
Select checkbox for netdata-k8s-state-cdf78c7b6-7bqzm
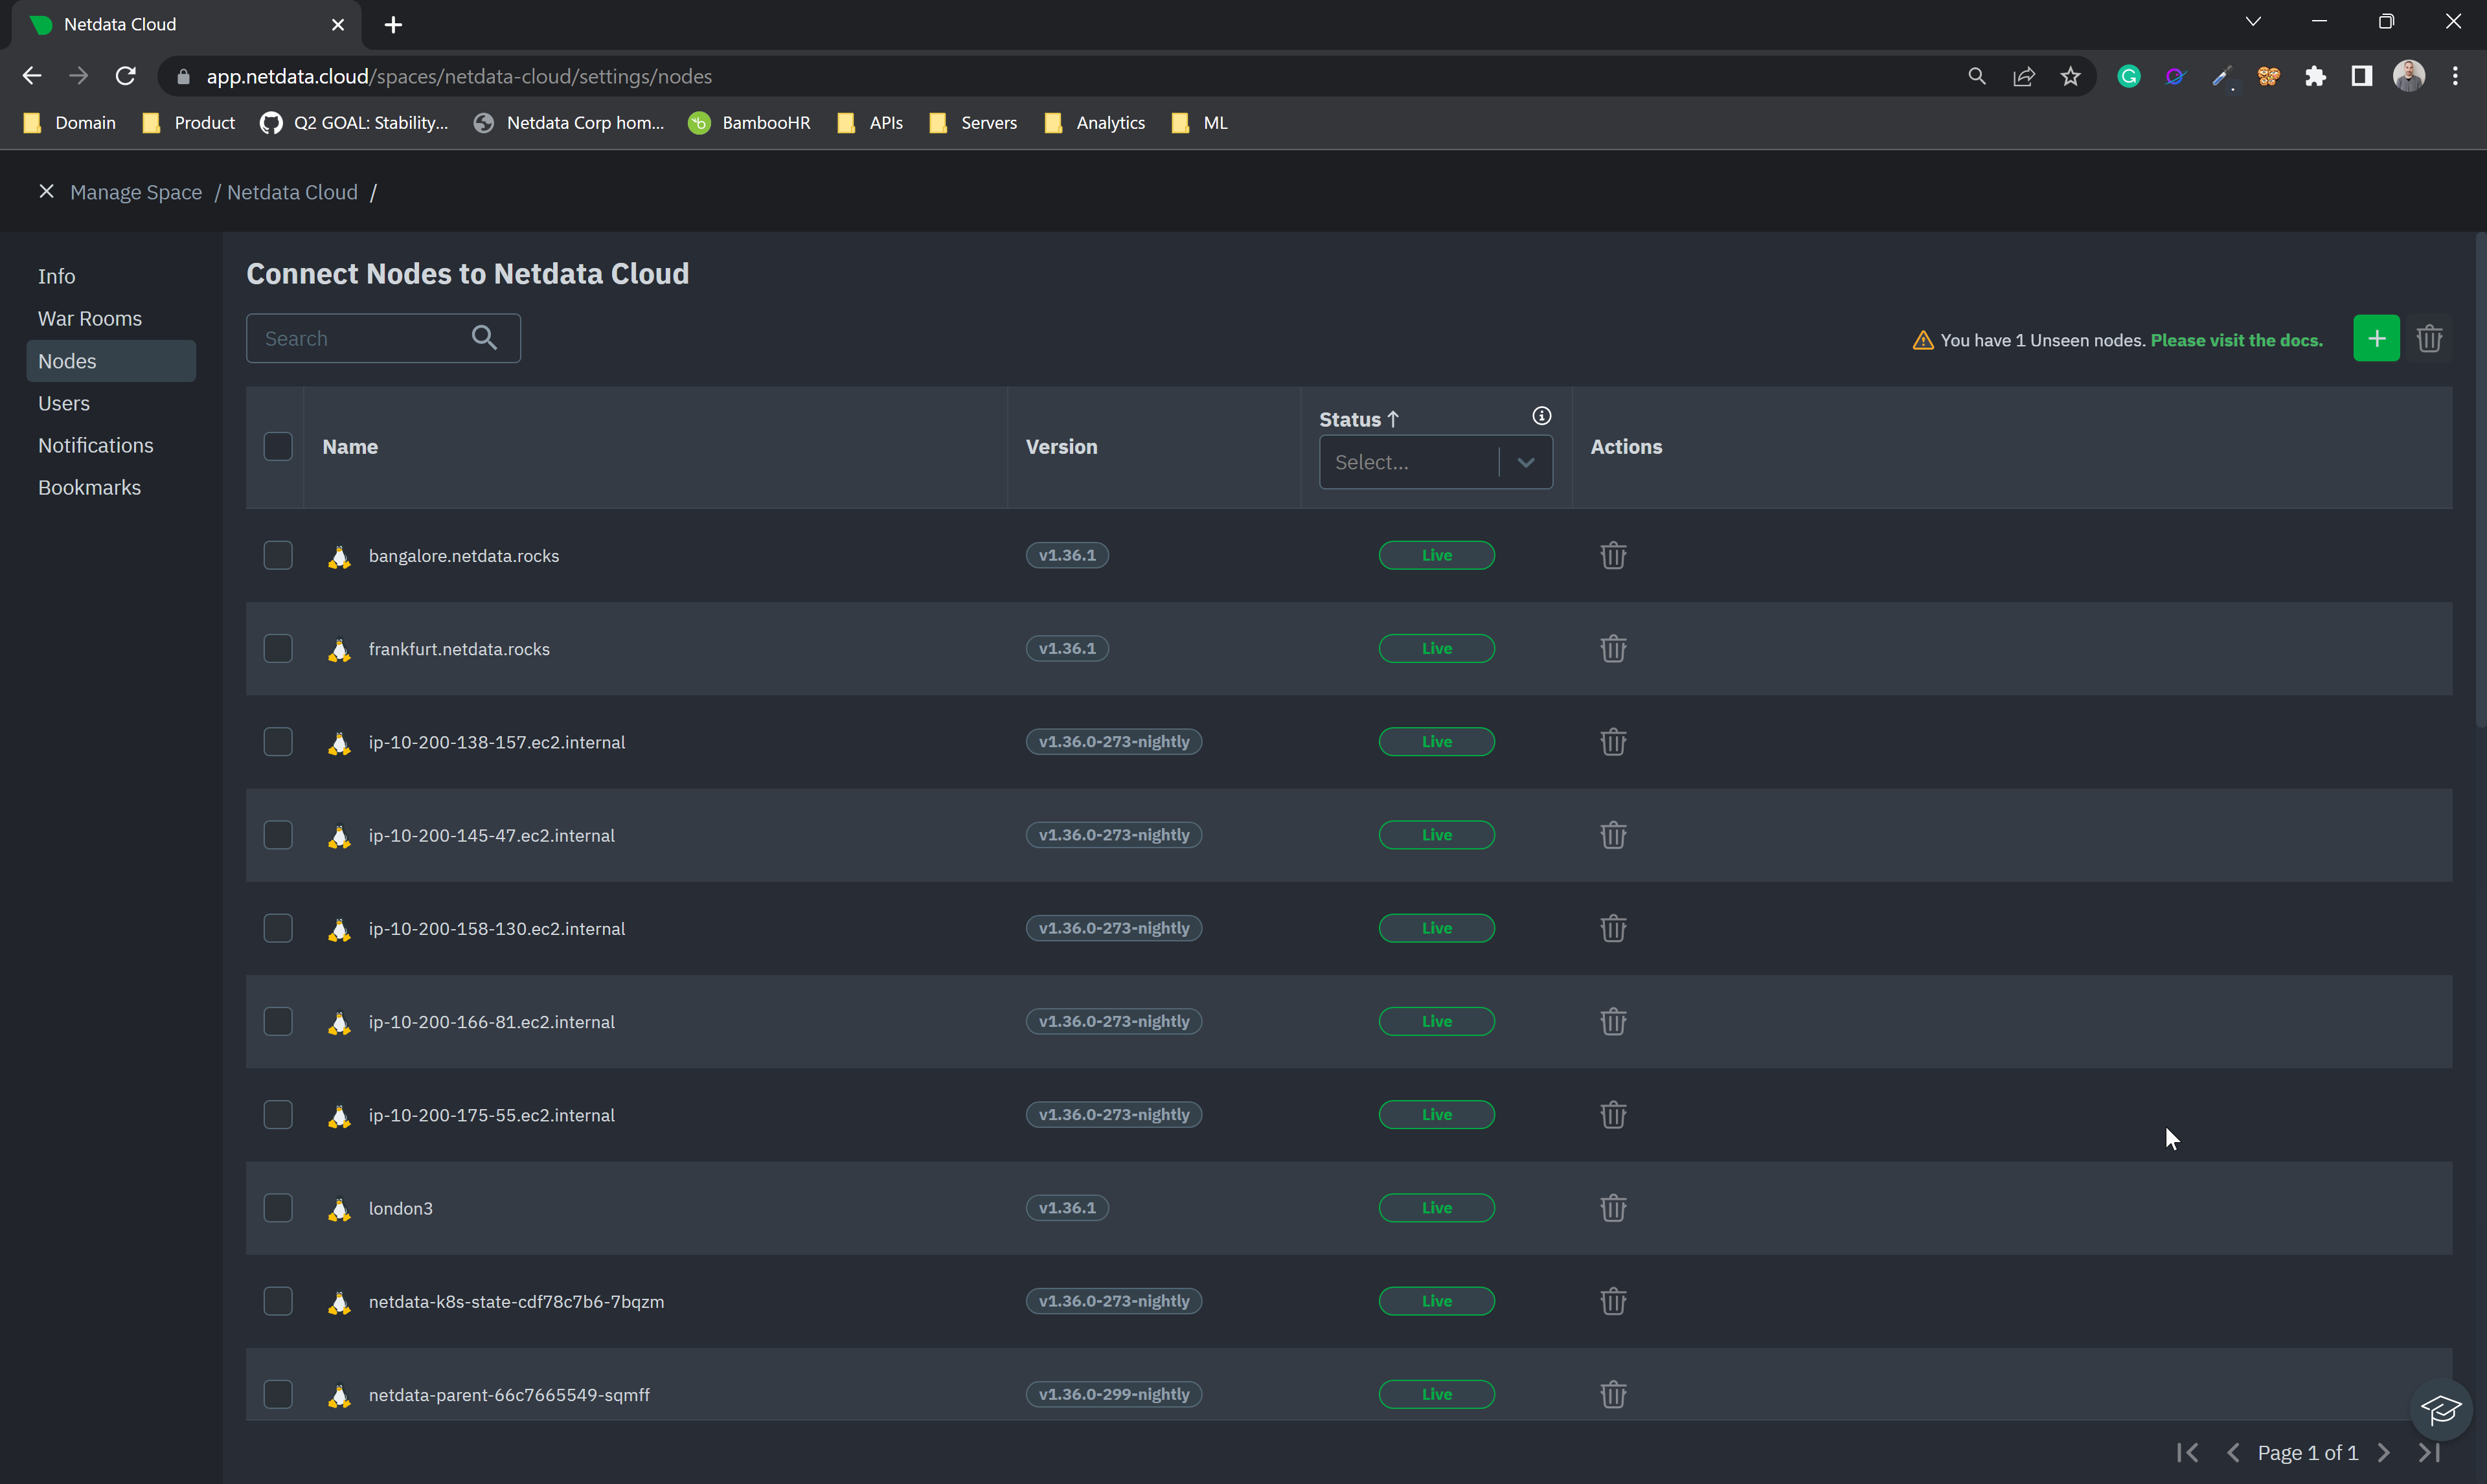click(x=278, y=1301)
